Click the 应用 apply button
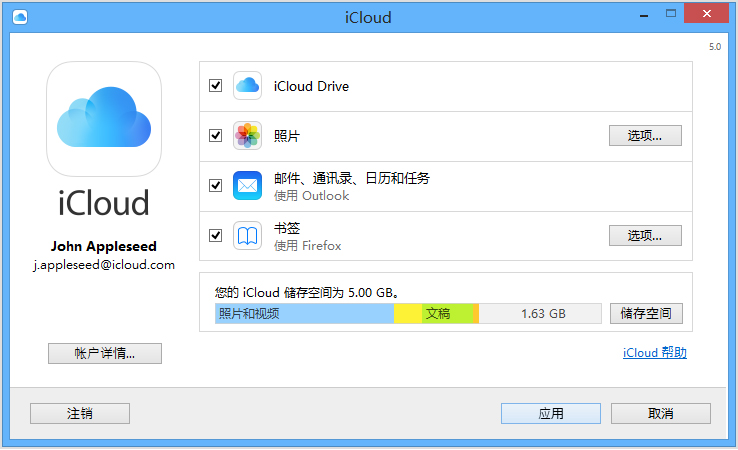 coord(550,413)
